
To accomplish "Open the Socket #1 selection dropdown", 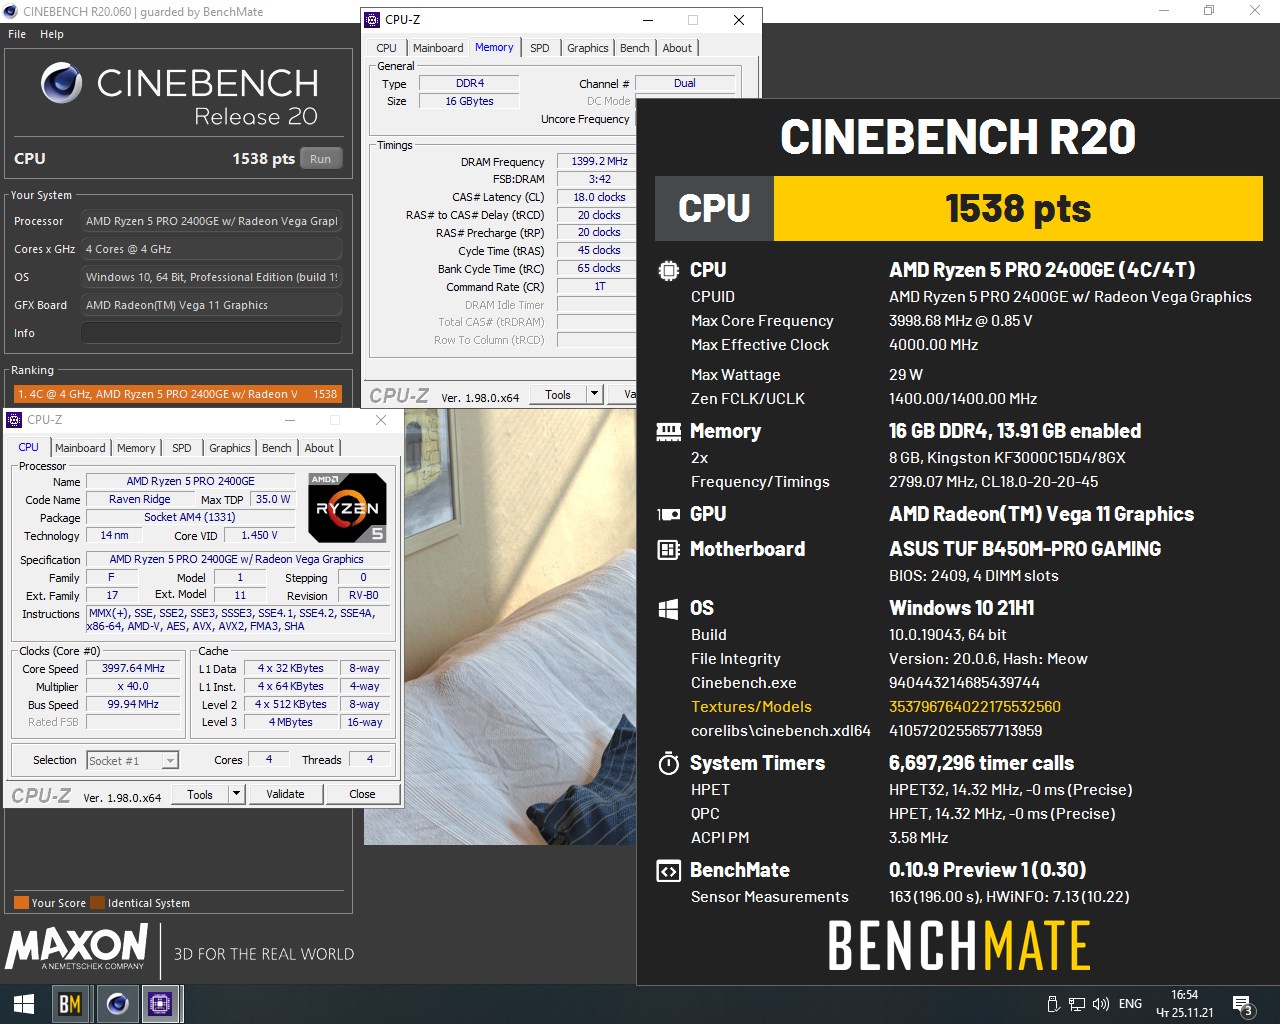I will (x=132, y=761).
